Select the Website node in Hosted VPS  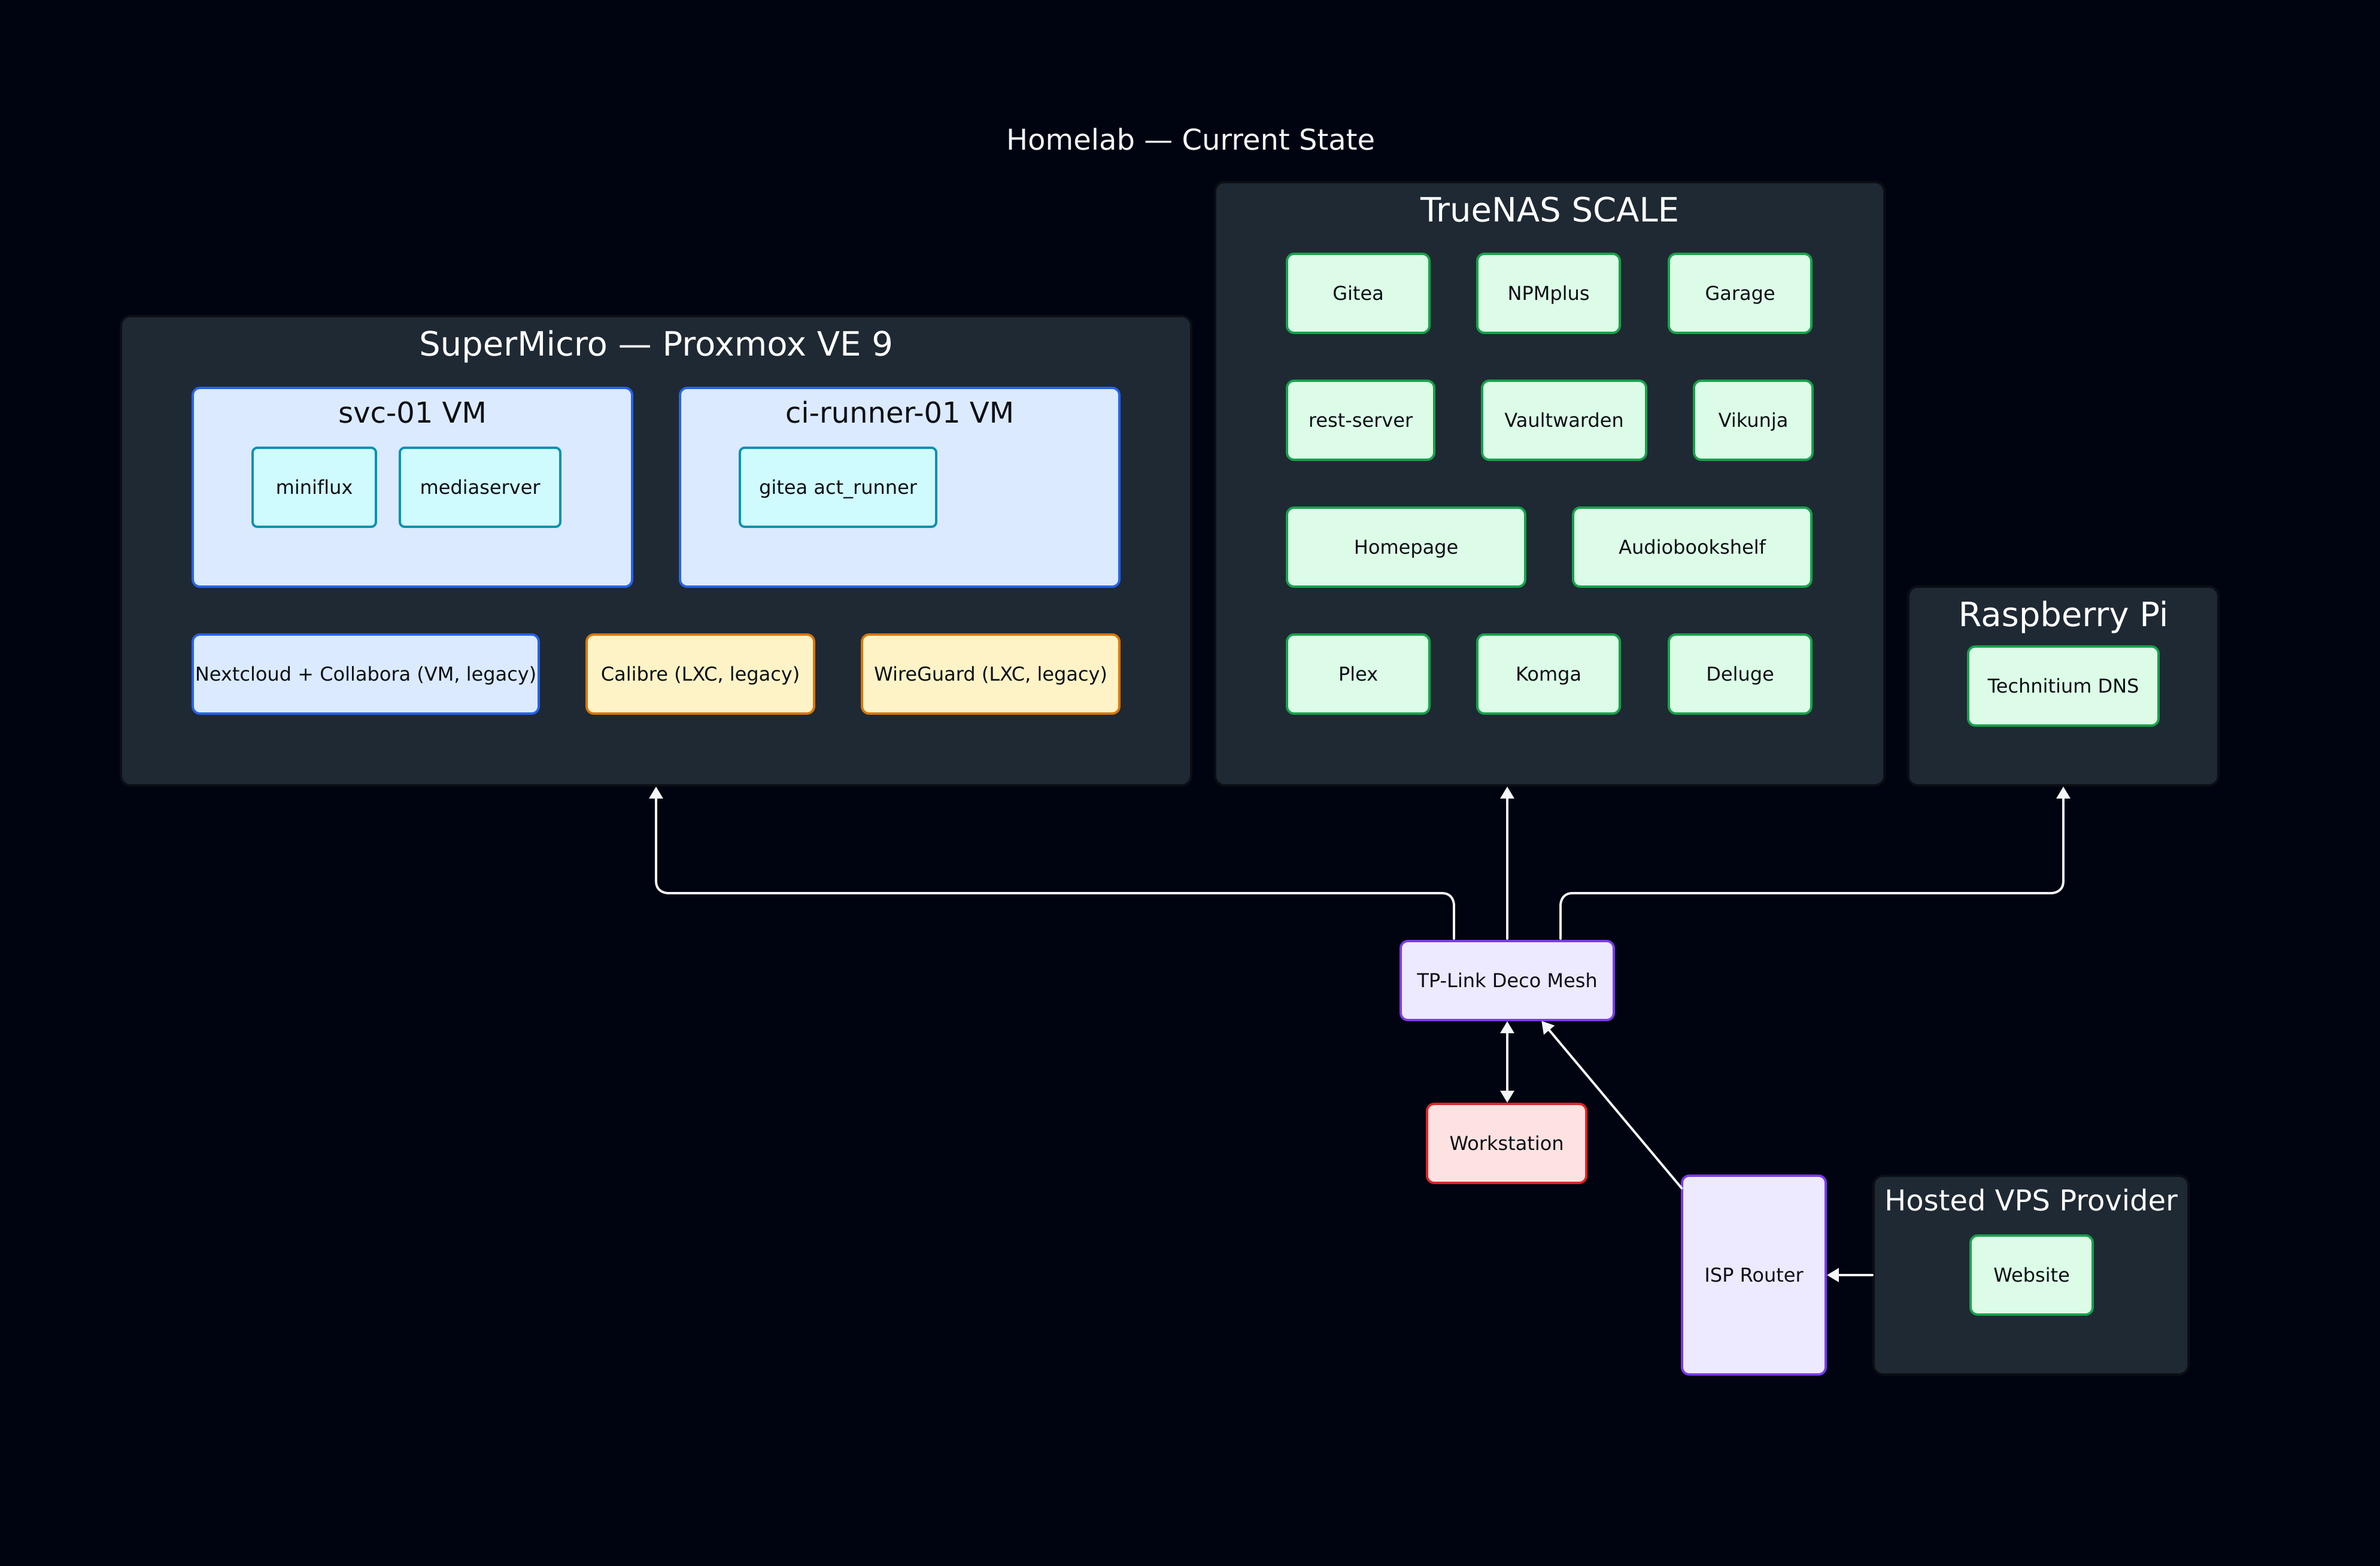(2031, 1275)
